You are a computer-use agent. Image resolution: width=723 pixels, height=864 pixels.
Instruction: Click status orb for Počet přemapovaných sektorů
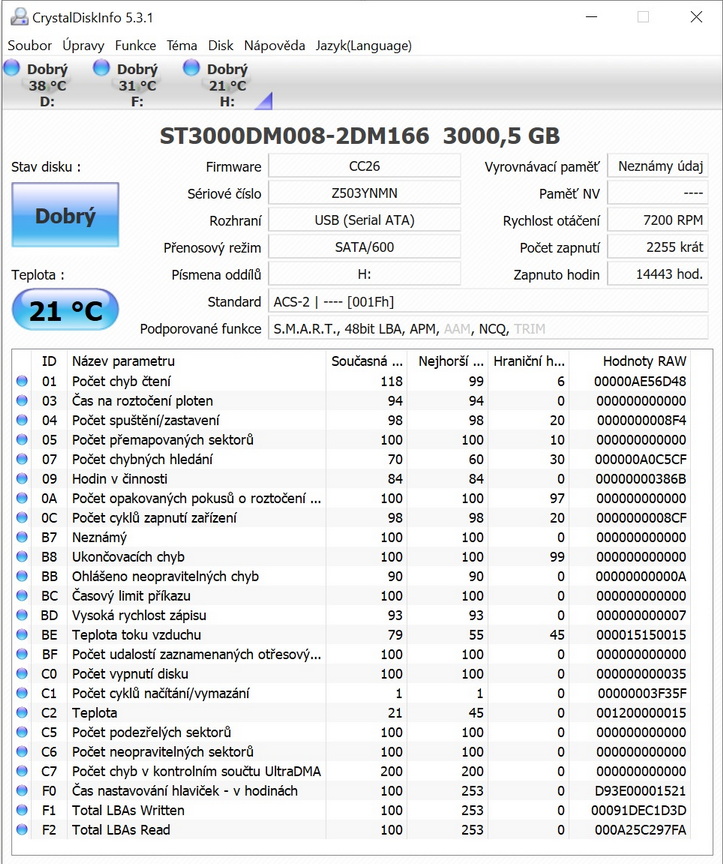(22, 440)
